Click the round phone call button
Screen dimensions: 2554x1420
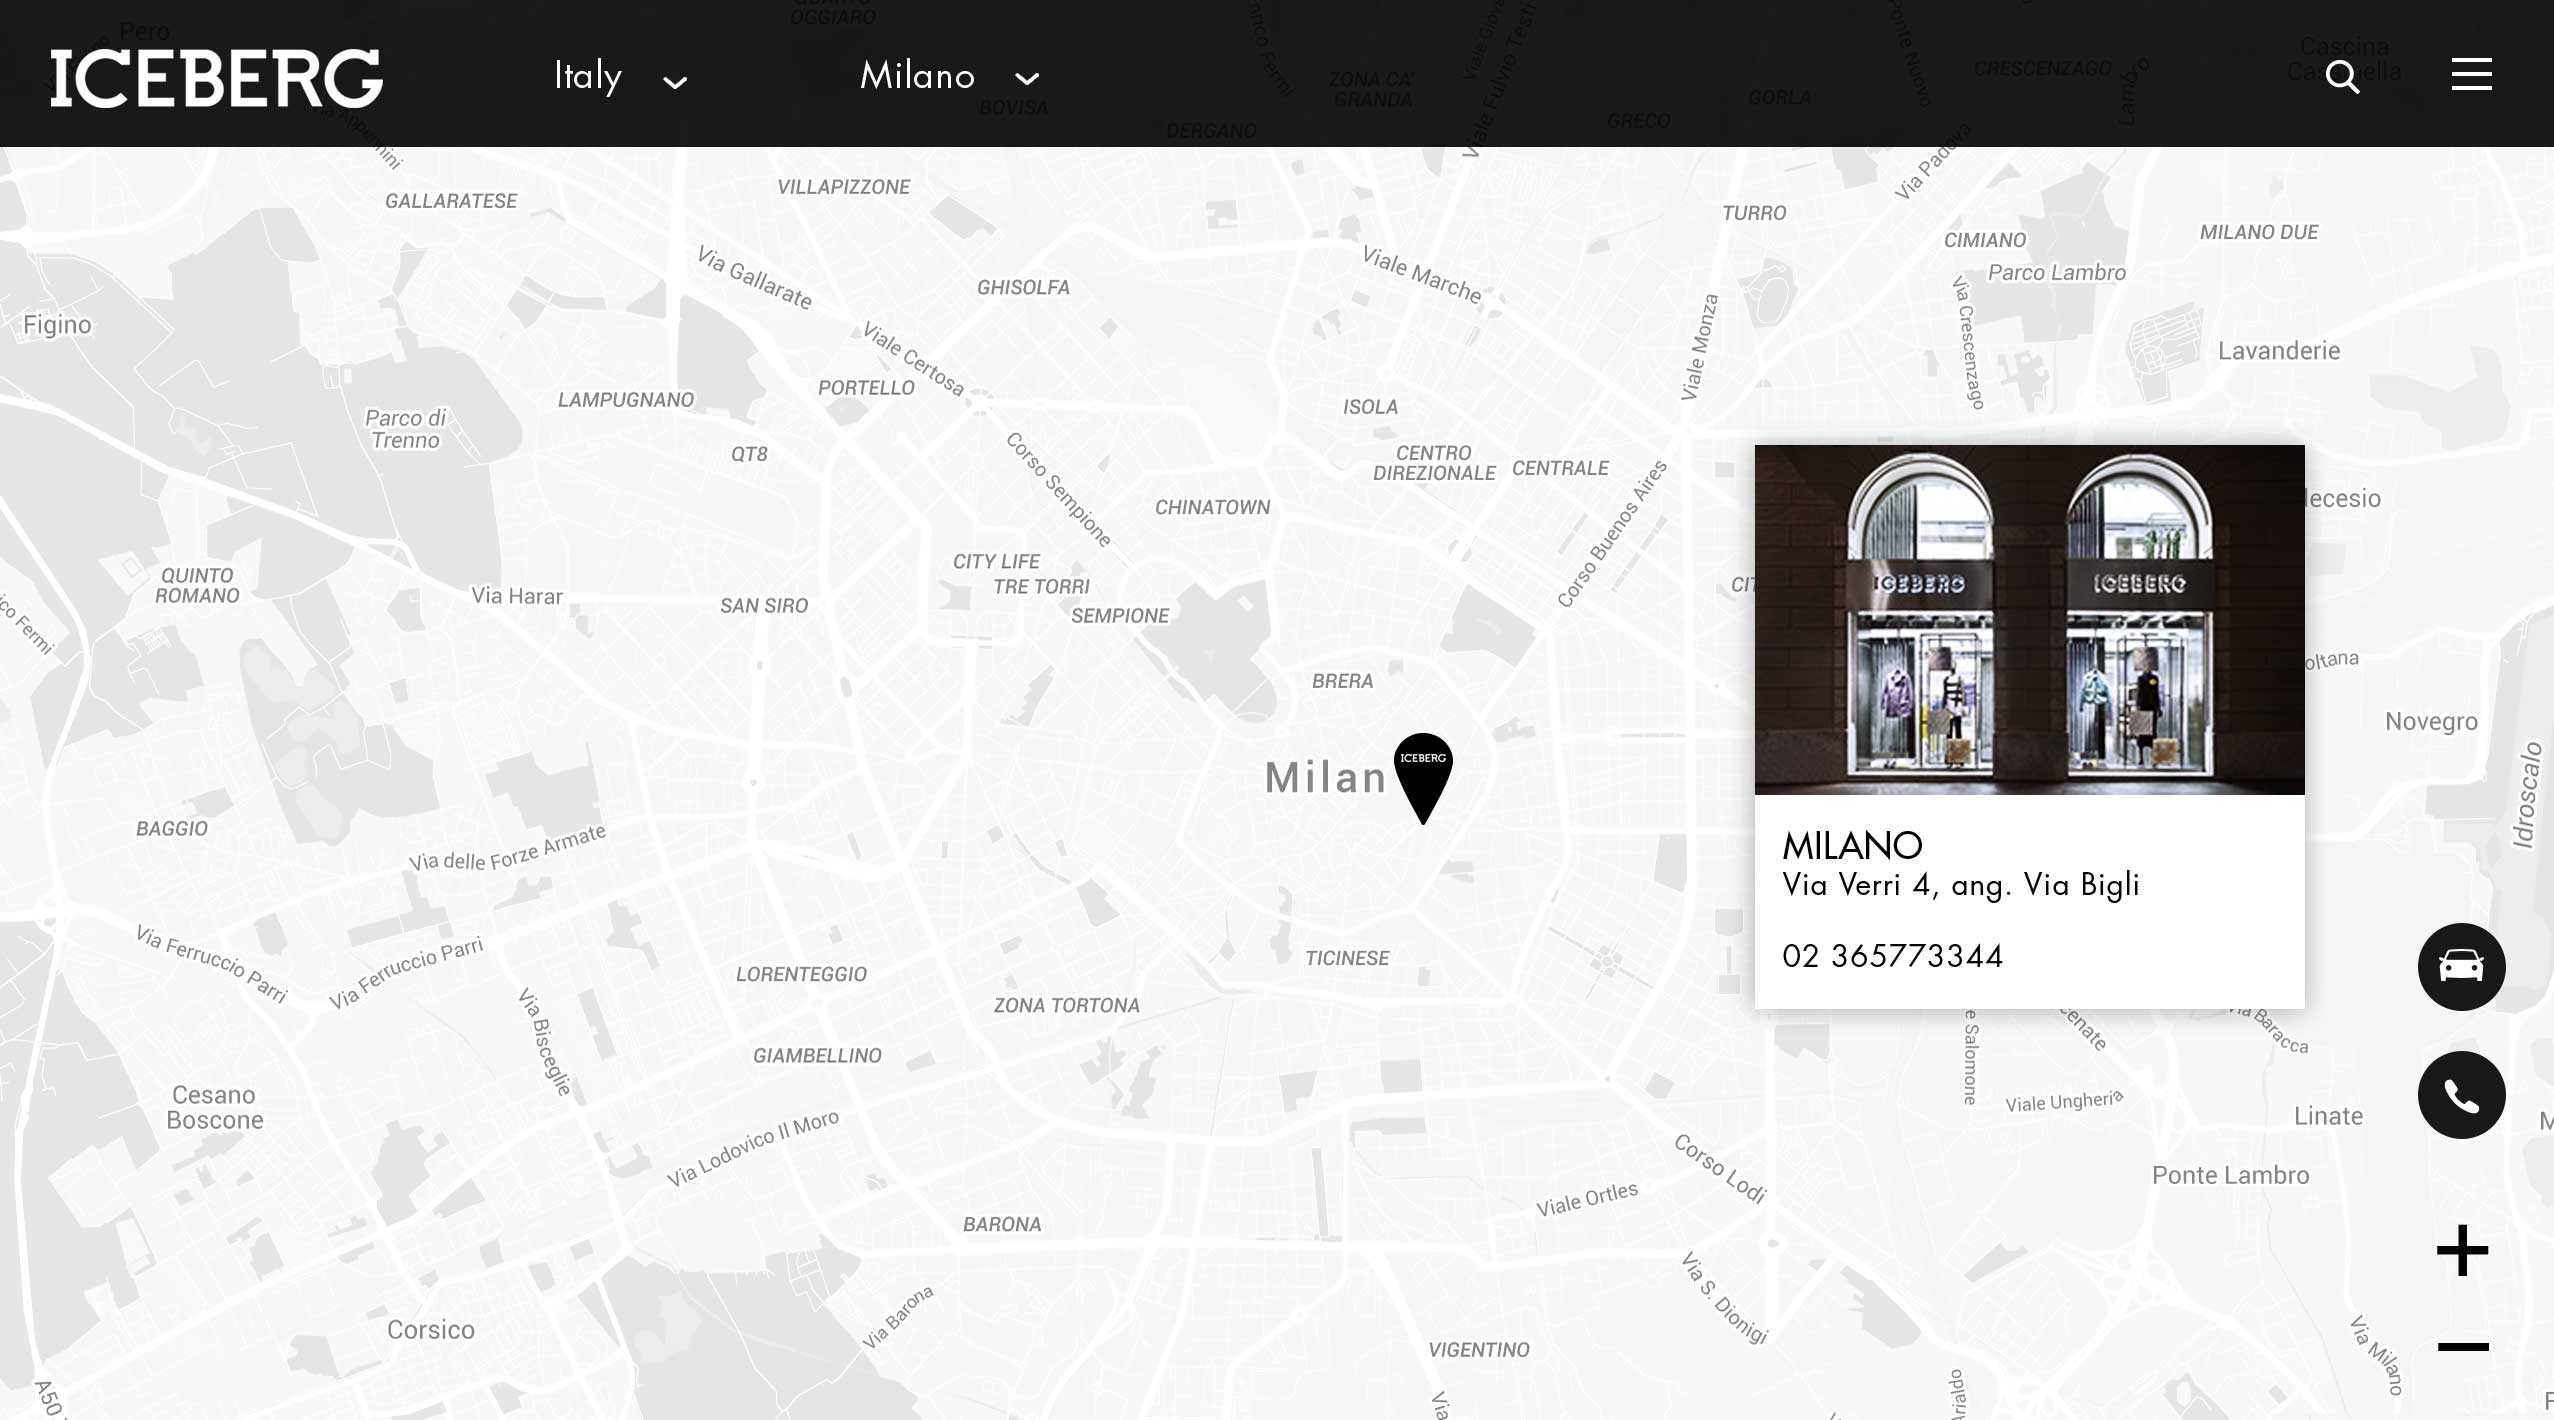coord(2461,1095)
